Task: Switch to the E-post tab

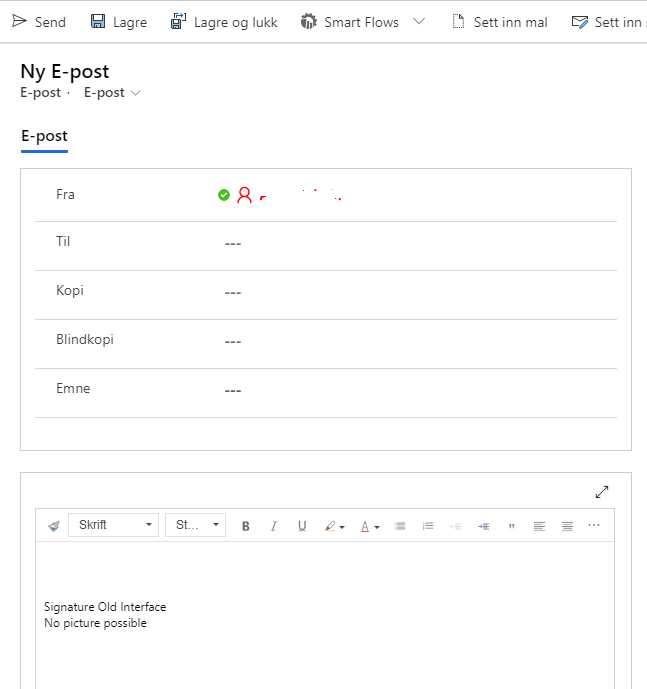Action: coord(44,136)
